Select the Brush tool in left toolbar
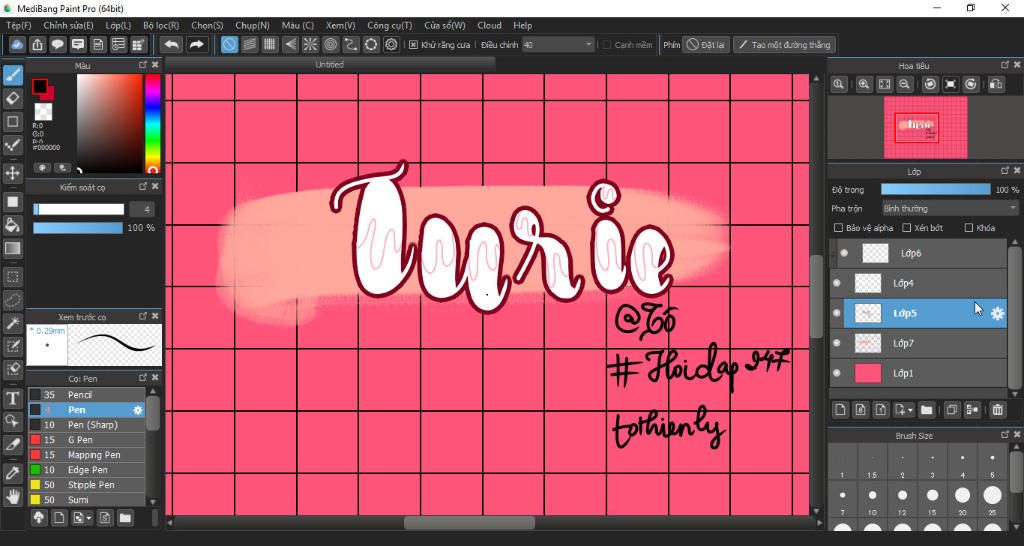Screen dimensions: 1024x546 pyautogui.click(x=12, y=76)
